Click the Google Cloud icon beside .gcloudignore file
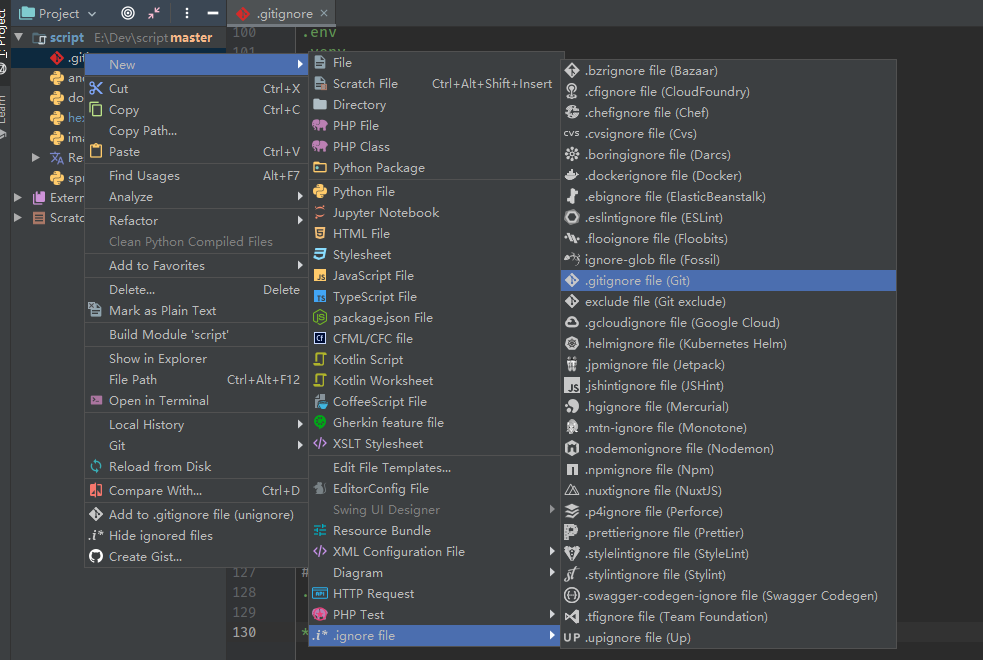 [572, 322]
